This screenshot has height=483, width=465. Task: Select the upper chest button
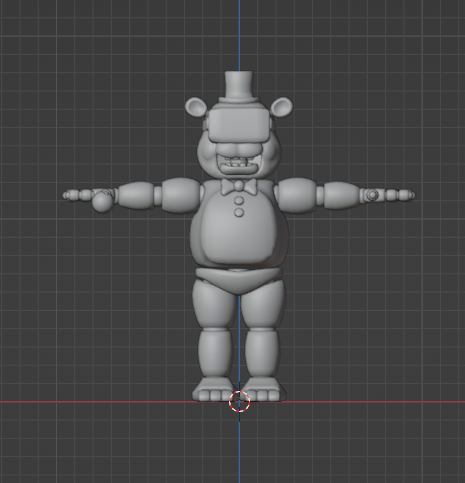click(239, 201)
